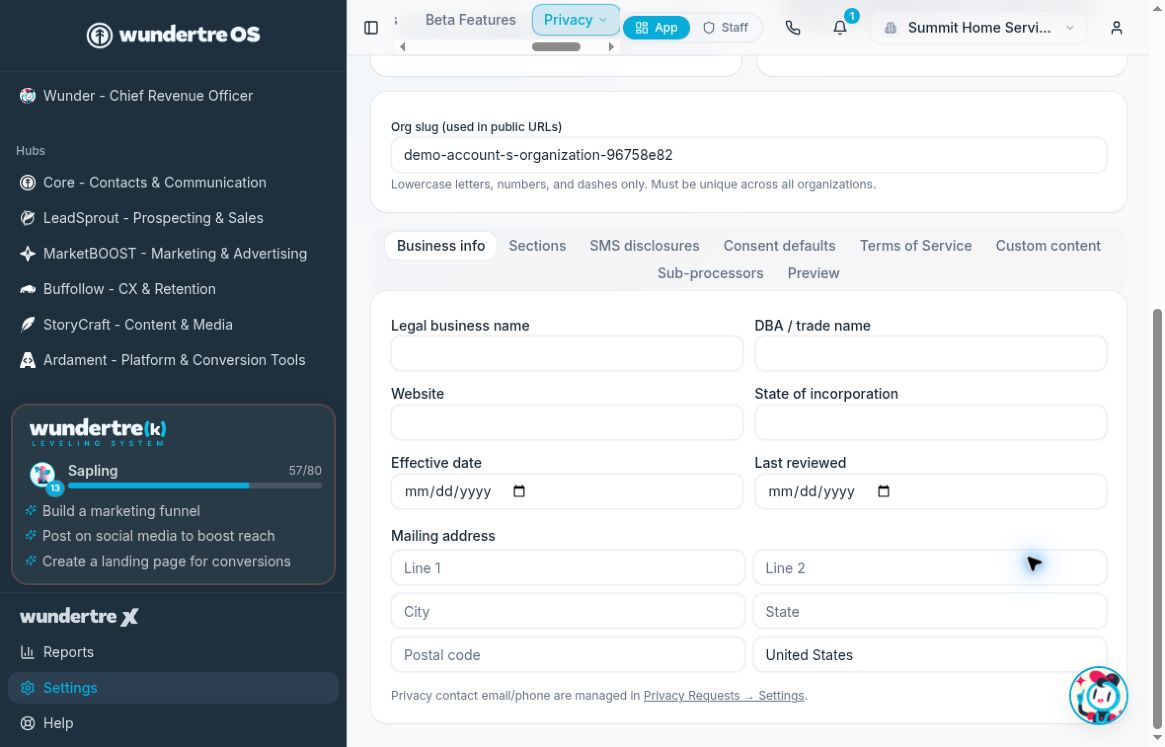The image size is (1165, 747).
Task: Click the LeadSprout hub icon
Action: click(x=27, y=218)
